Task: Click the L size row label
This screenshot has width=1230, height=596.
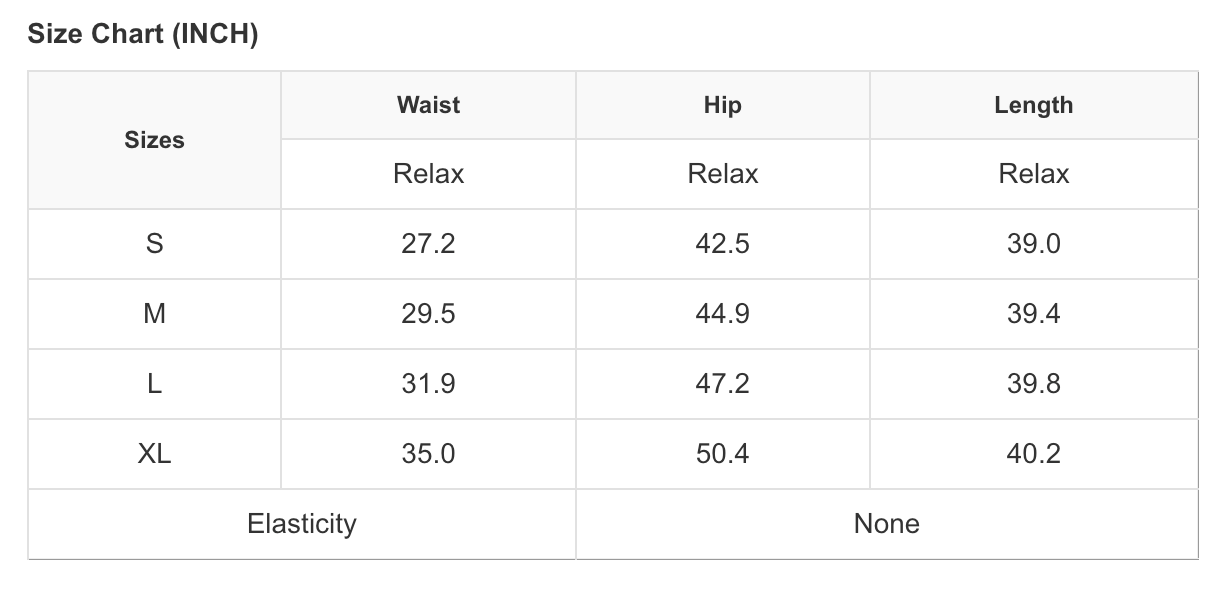Action: tap(154, 384)
